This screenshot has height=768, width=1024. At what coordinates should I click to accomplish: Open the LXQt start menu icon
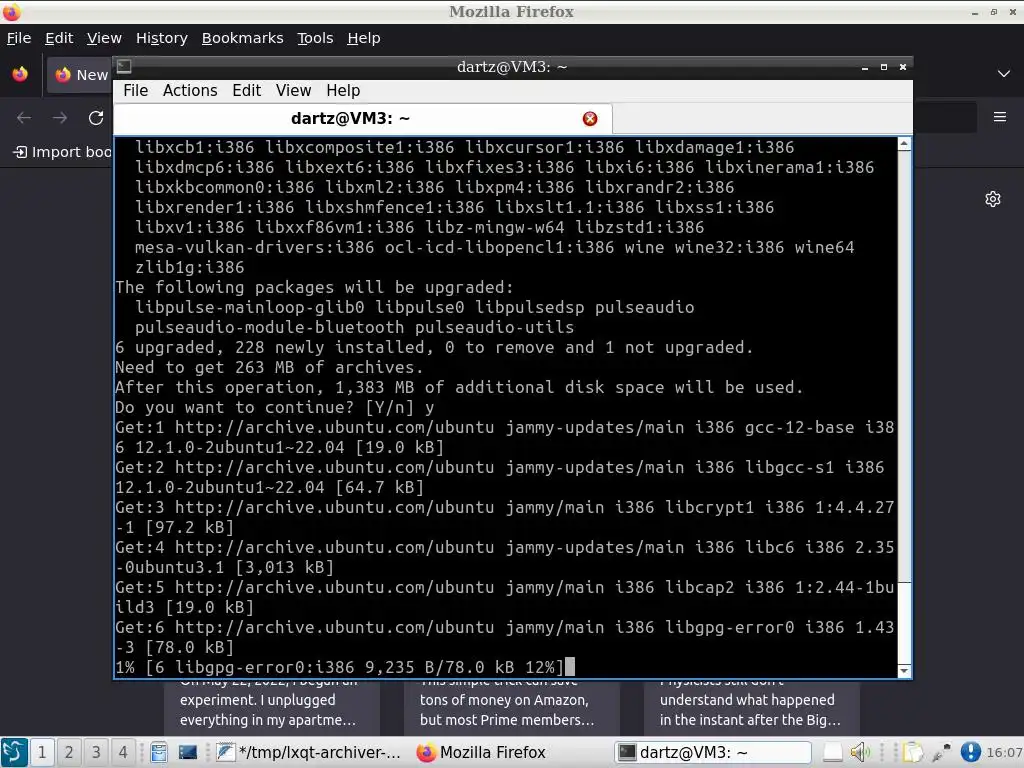pyautogui.click(x=14, y=752)
